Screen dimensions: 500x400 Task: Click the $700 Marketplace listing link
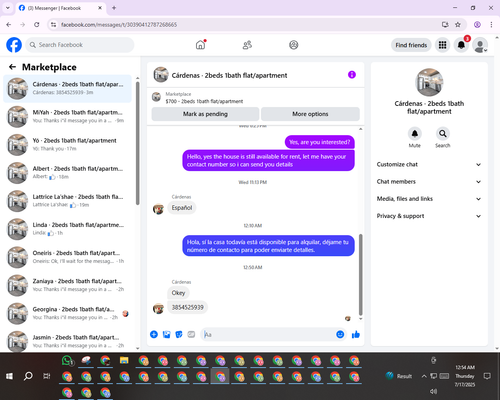(x=204, y=101)
